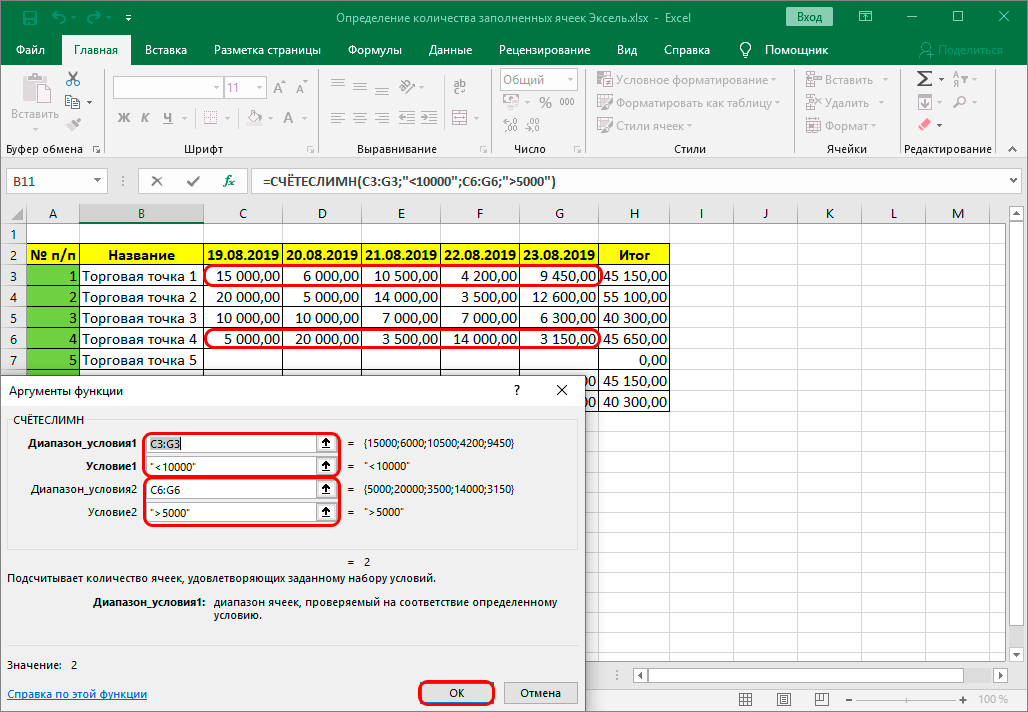The image size is (1028, 712).
Task: Click in the Диапазон_условия2 input field
Action: click(232, 489)
